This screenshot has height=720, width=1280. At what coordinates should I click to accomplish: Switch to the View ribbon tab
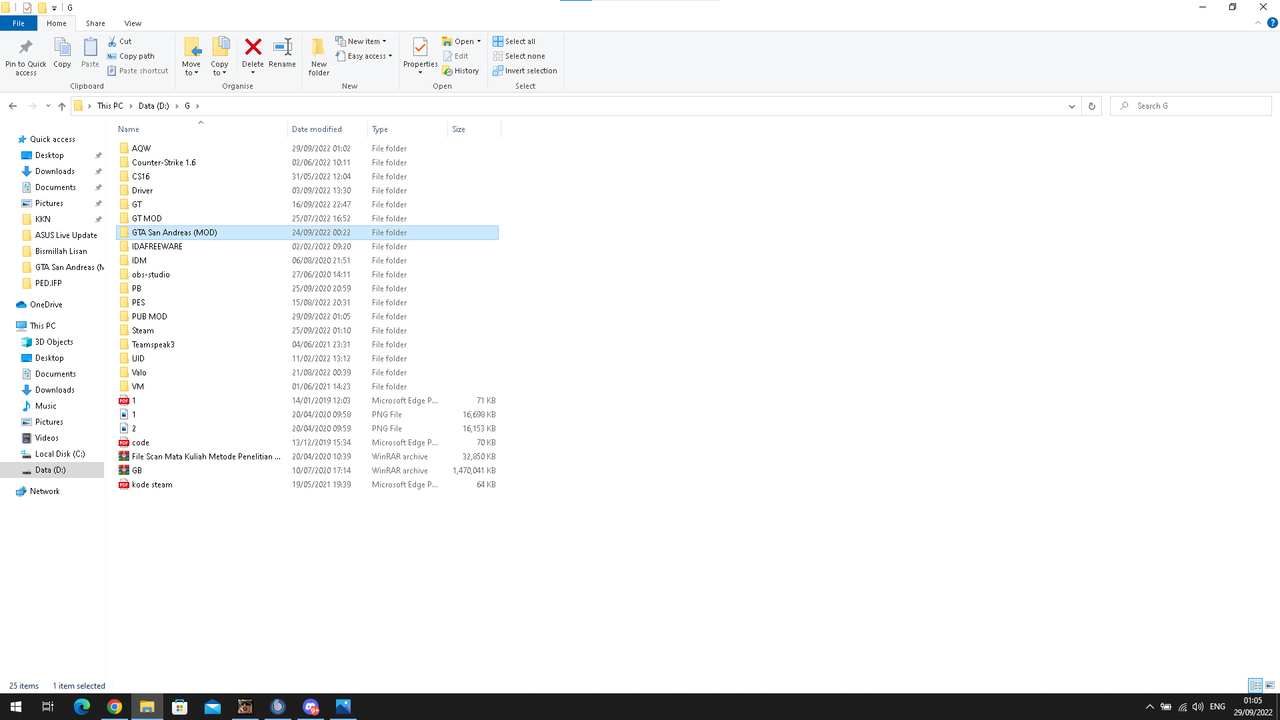pyautogui.click(x=133, y=23)
